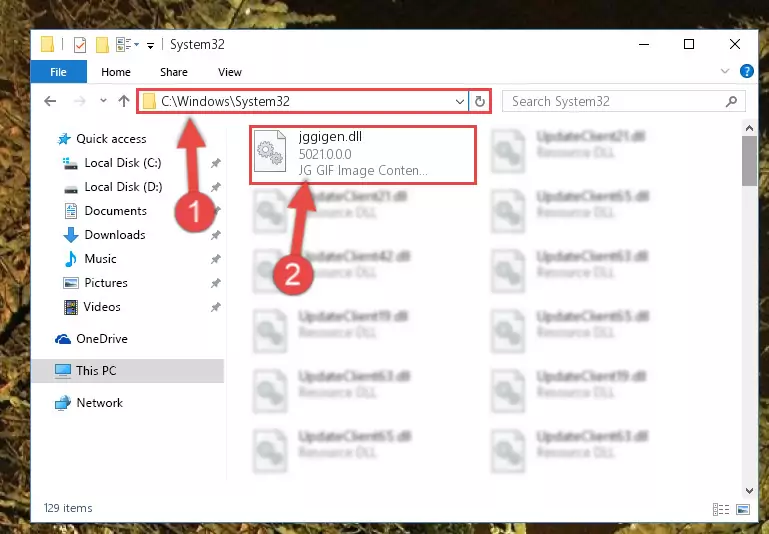Open Videos in the navigation pane
Screen dimensions: 769x534
pyautogui.click(x=102, y=307)
